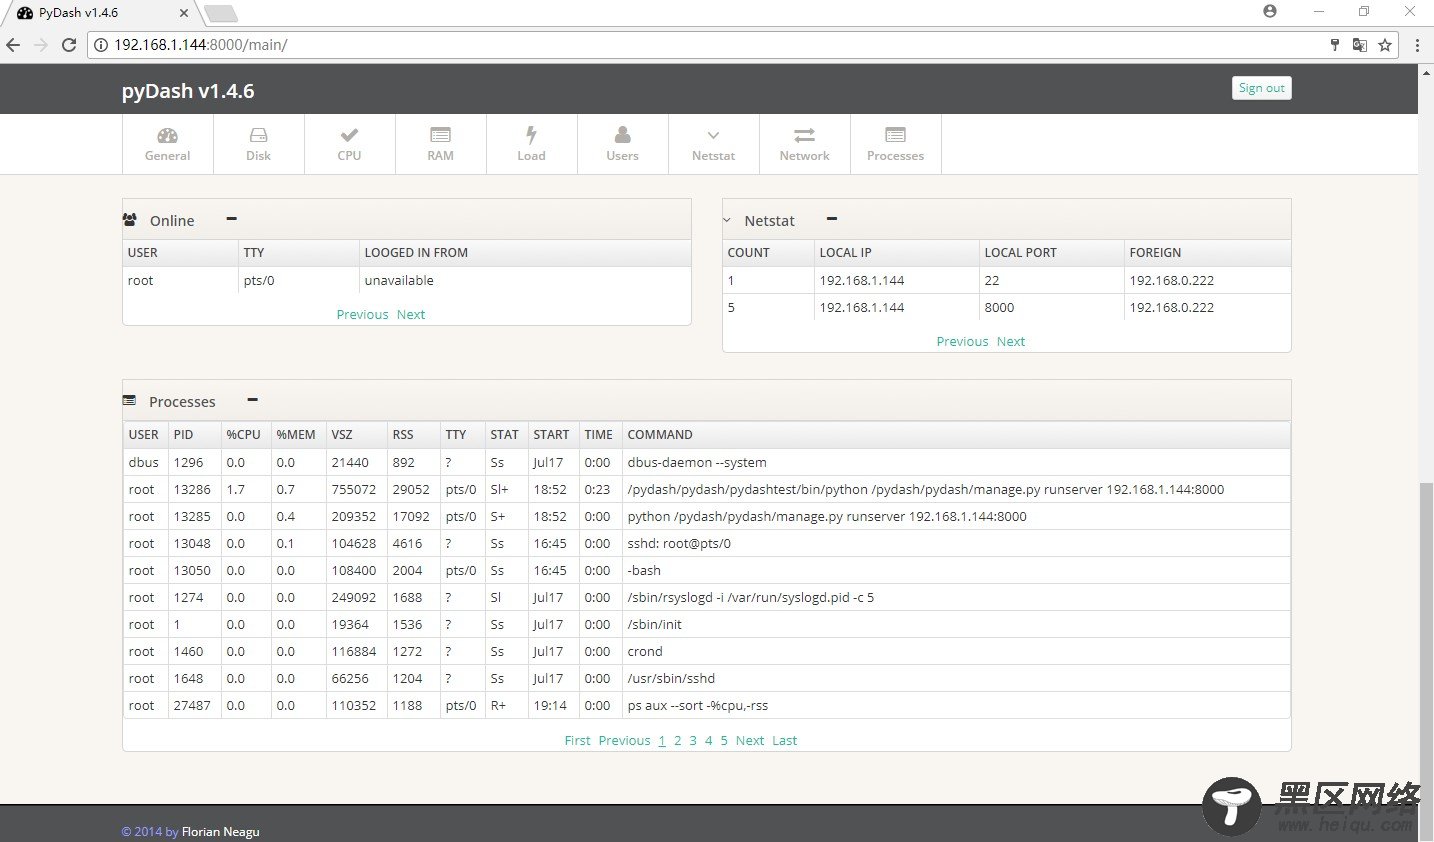The image size is (1434, 842).
Task: Collapse the Processes panel
Action: 253,400
